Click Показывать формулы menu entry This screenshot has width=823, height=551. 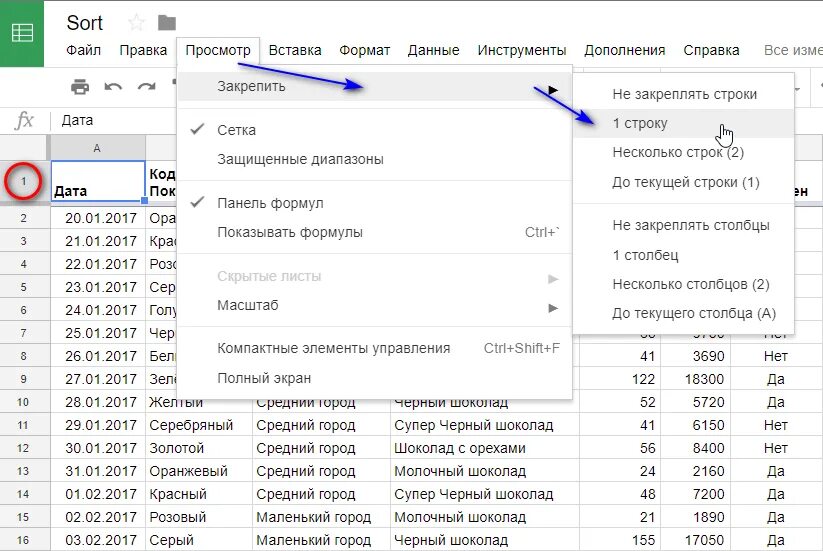click(x=375, y=232)
